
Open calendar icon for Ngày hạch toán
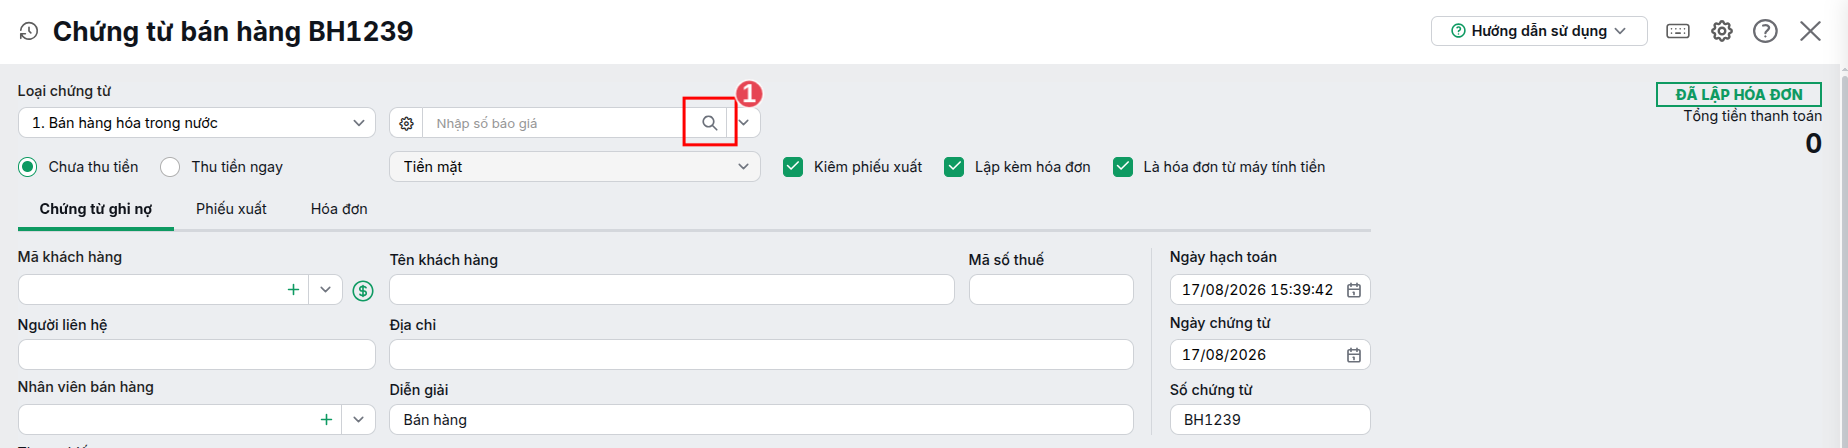pos(1354,290)
